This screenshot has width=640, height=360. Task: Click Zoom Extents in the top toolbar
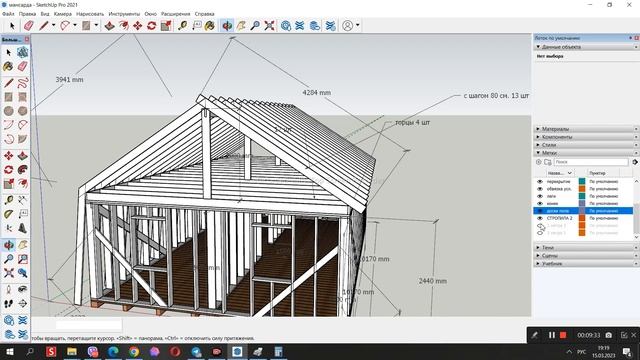pyautogui.click(x=269, y=26)
